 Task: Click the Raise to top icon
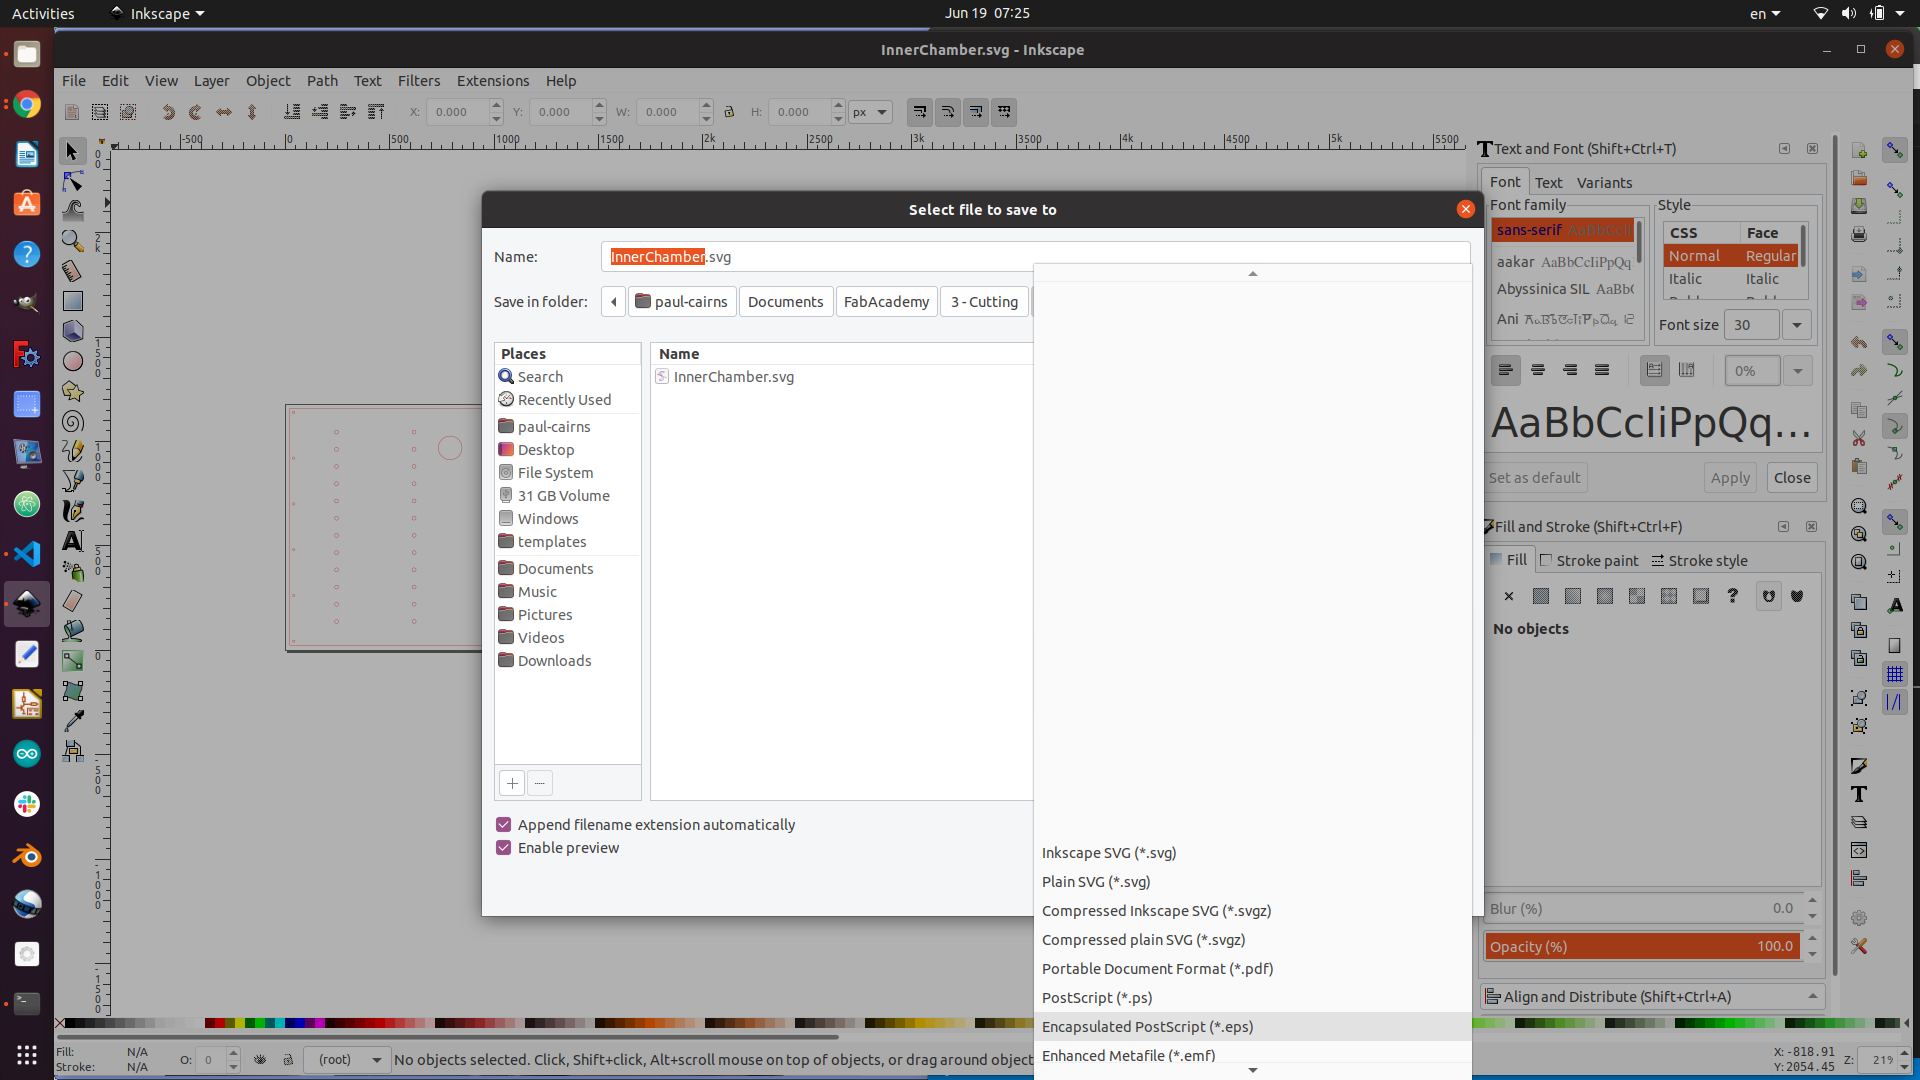coord(376,112)
